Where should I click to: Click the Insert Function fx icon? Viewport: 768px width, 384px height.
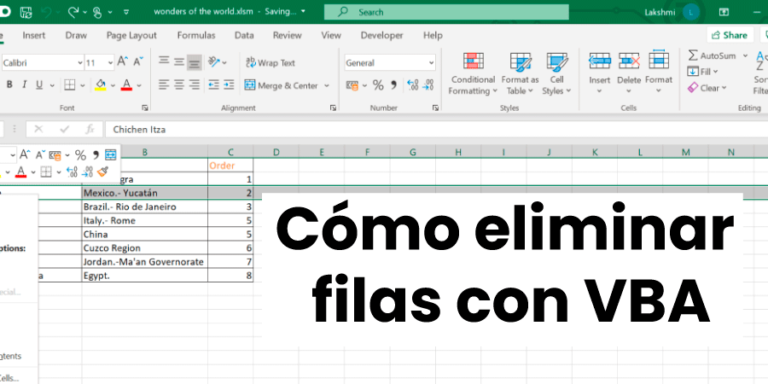coord(90,129)
